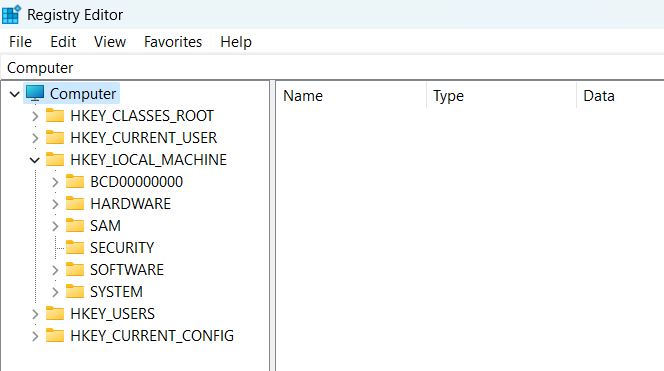Click the Registry Editor app icon in title bar
Screen dimensions: 664x371
pyautogui.click(x=11, y=14)
